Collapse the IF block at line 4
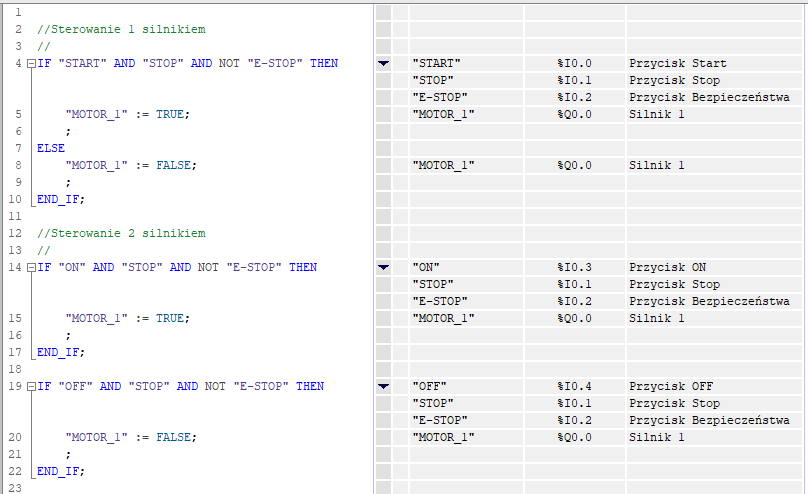 (x=31, y=64)
